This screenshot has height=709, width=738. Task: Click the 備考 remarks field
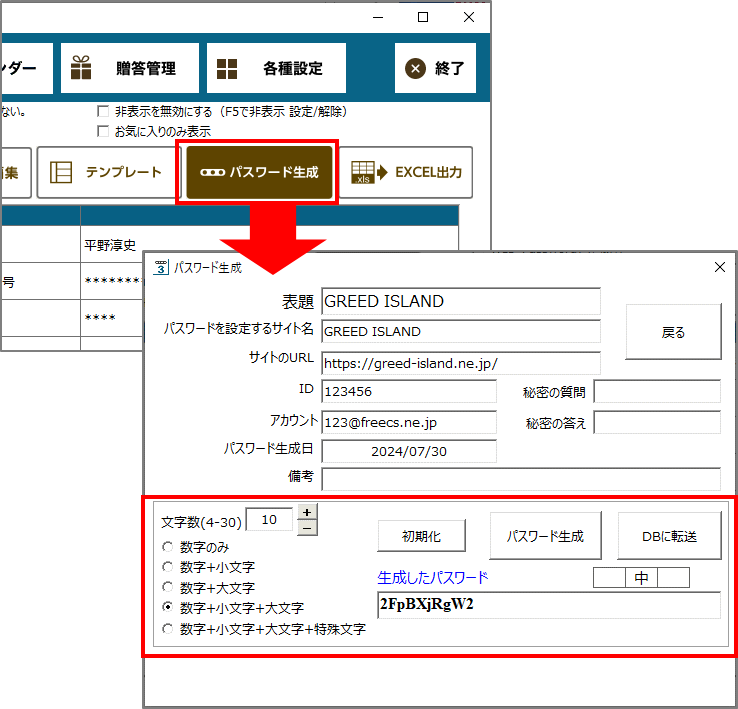coord(521,479)
